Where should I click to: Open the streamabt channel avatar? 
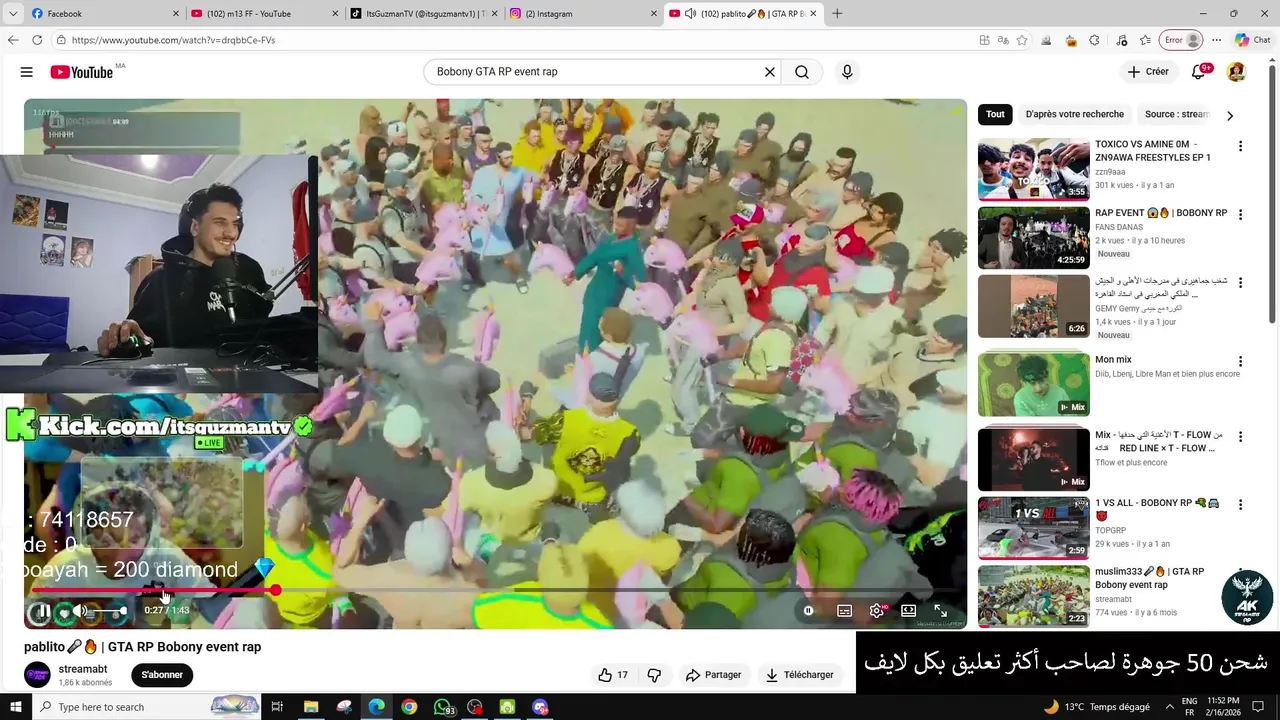tap(37, 675)
